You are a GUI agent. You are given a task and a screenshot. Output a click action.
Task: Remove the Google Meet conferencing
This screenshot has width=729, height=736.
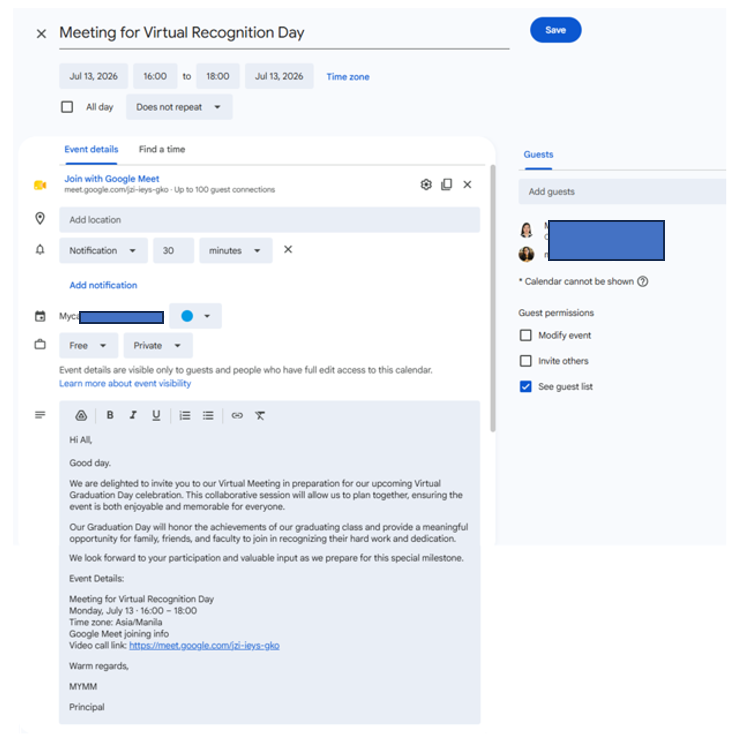467,184
